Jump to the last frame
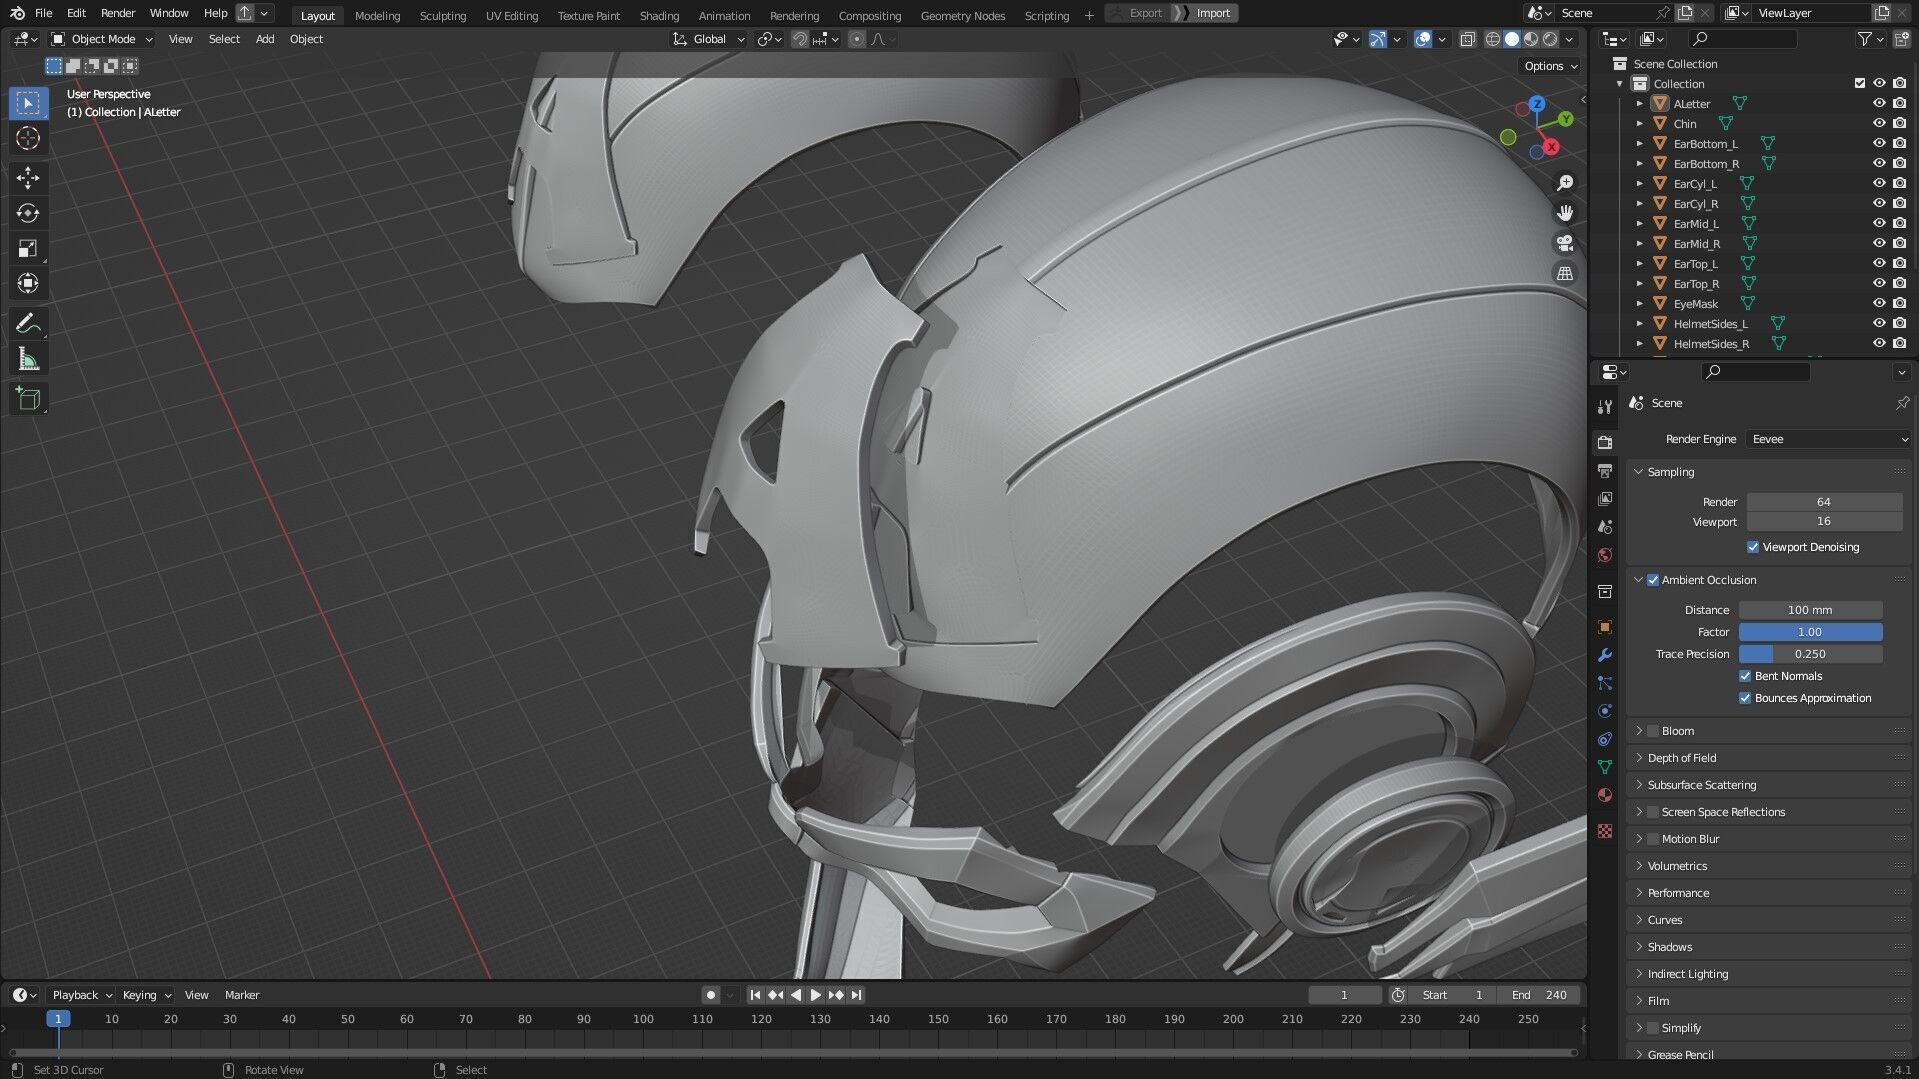The height and width of the screenshot is (1079, 1919). tap(856, 995)
